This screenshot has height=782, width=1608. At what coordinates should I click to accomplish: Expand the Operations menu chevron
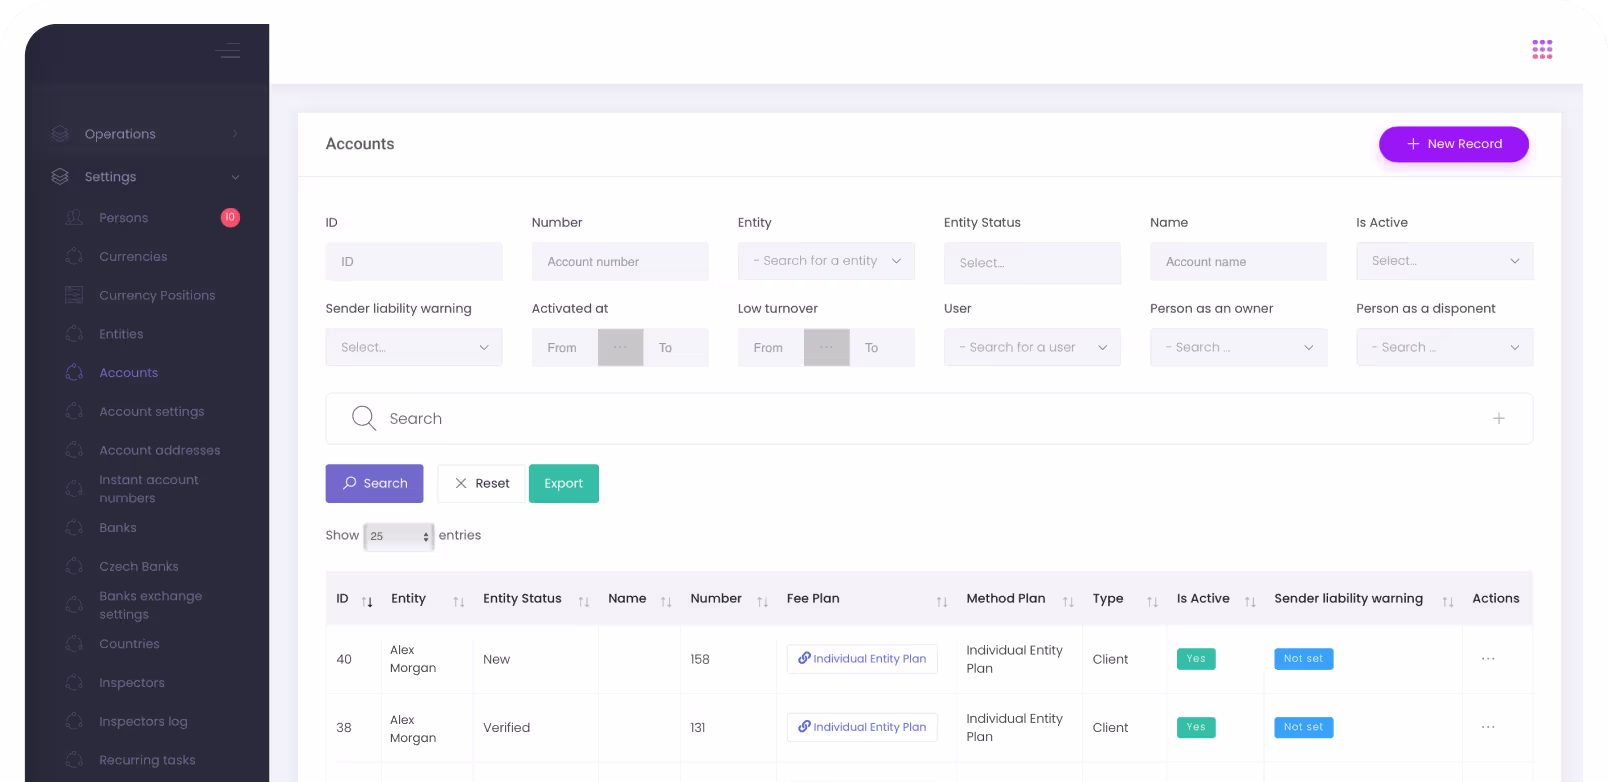pos(235,134)
